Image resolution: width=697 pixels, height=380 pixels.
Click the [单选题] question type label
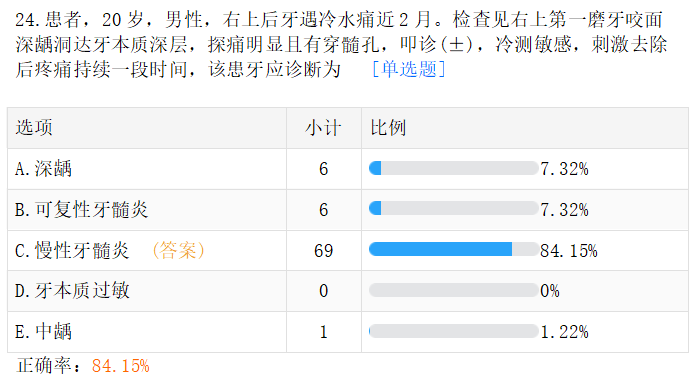(x=408, y=69)
